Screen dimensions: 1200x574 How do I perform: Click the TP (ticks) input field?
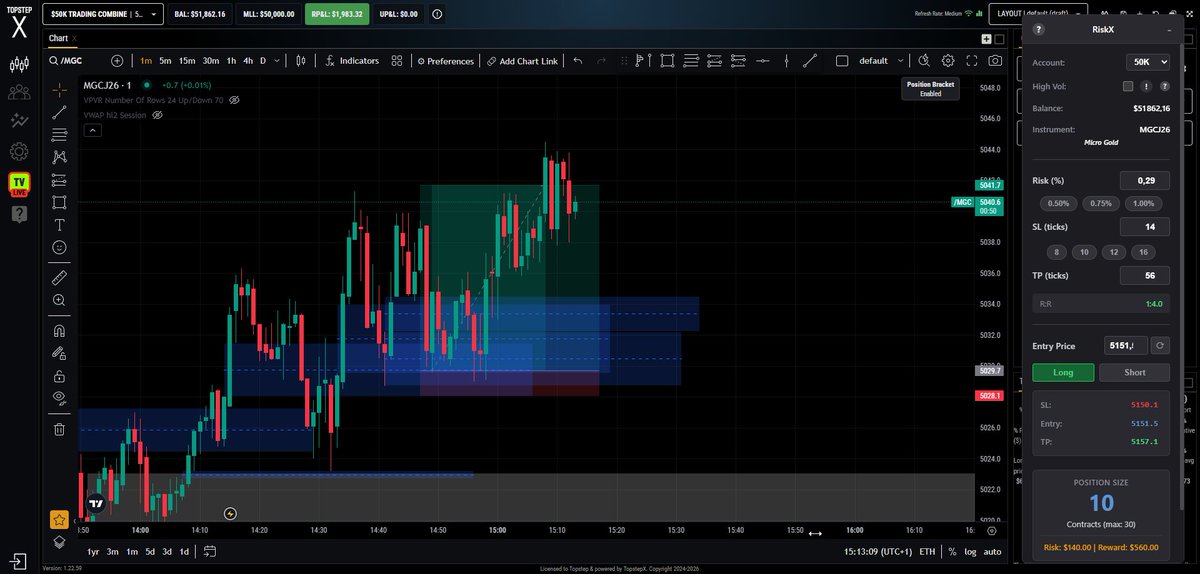[x=1145, y=275]
